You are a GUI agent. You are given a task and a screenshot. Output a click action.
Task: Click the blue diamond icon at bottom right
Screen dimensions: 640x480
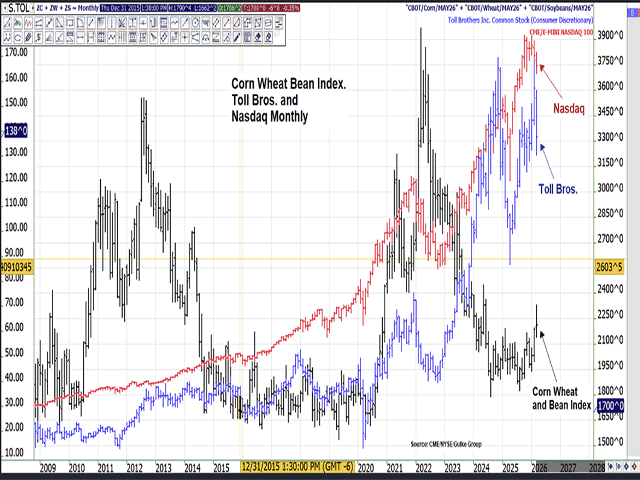(x=626, y=467)
